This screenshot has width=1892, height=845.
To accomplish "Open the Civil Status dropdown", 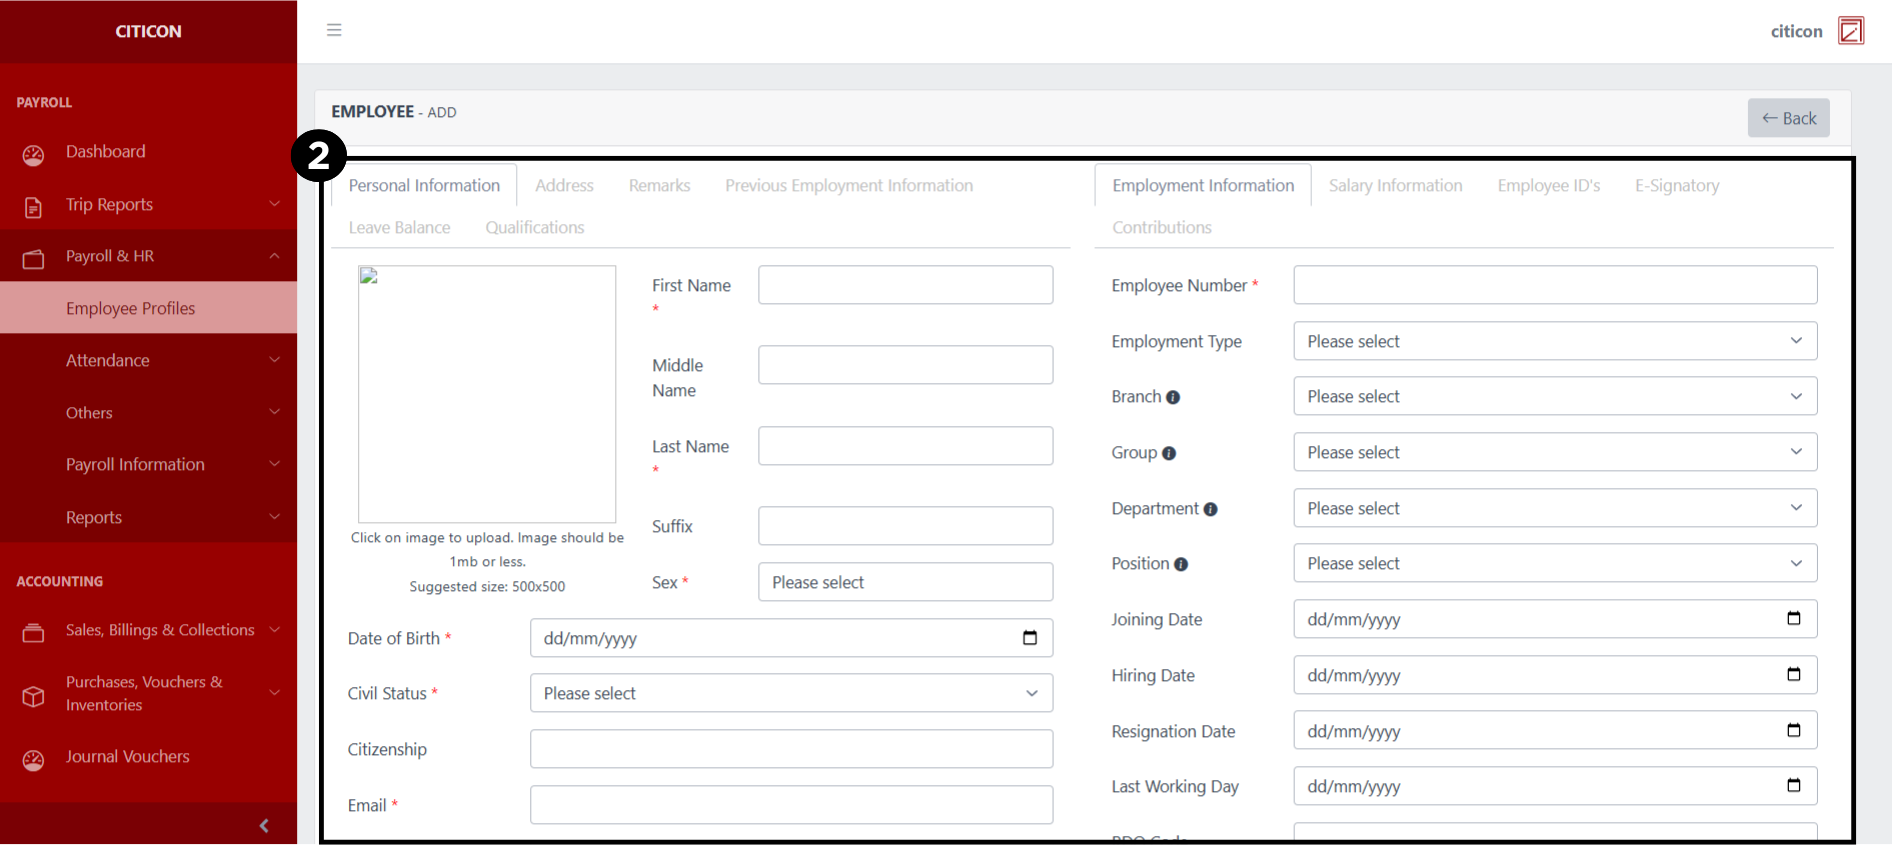I will tap(790, 693).
